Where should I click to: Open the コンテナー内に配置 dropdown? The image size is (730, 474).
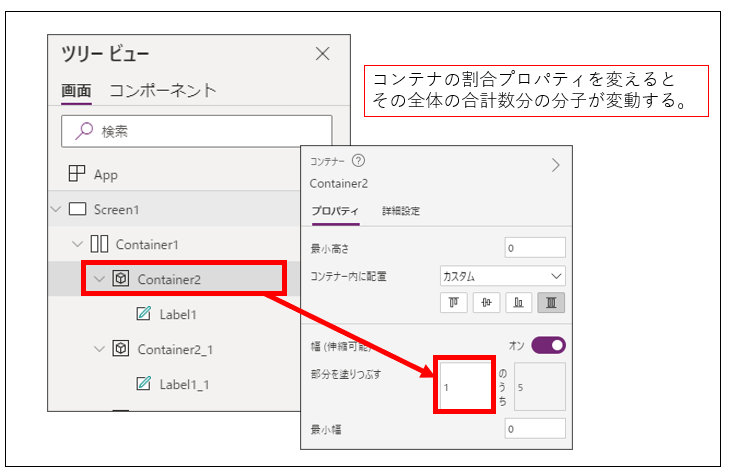pos(502,276)
